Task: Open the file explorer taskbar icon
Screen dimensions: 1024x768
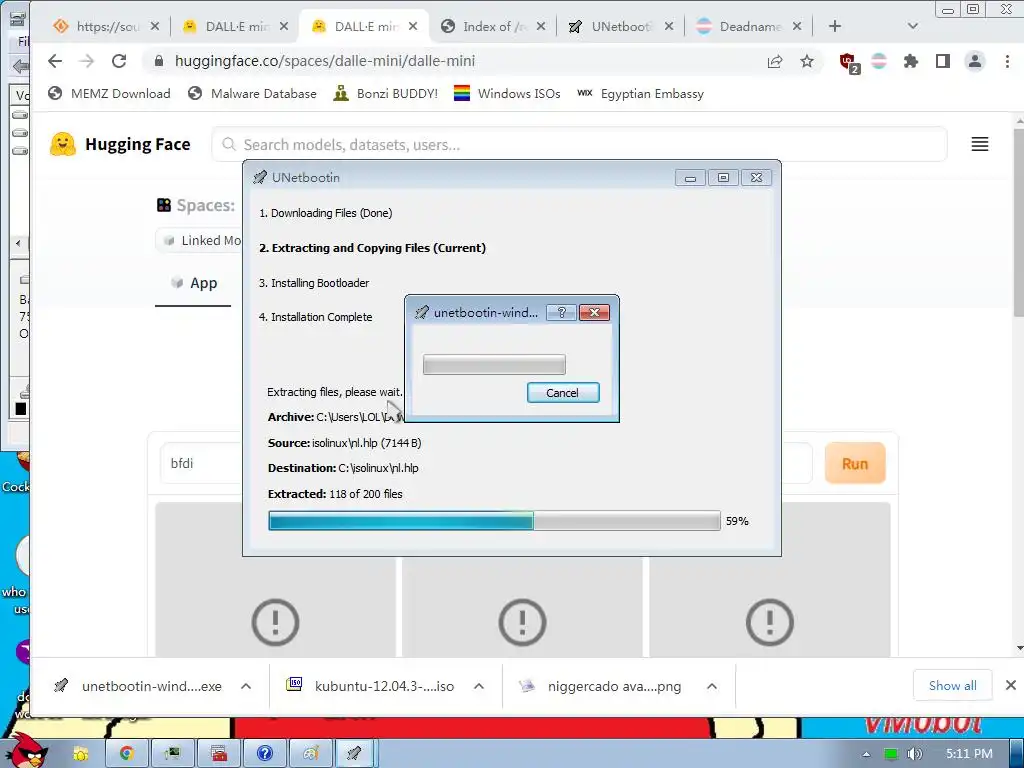Action: (80, 754)
